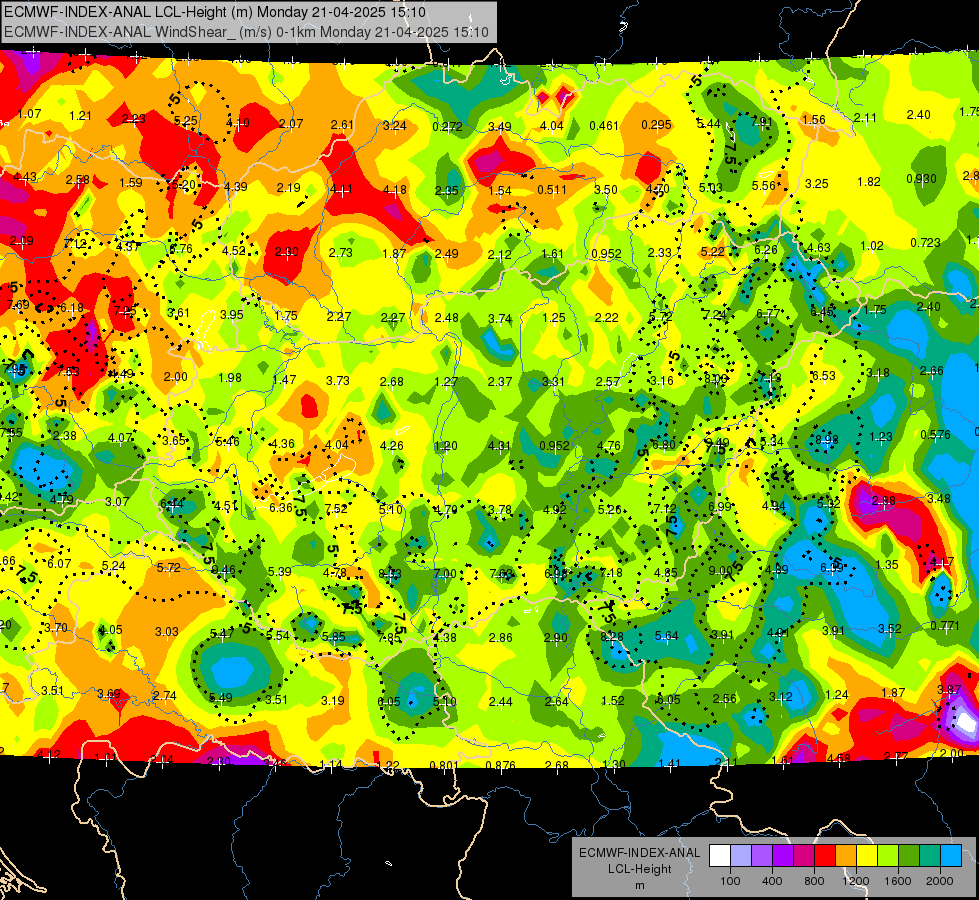Click the wind shear value 2.49
The height and width of the screenshot is (900, 979).
[446, 254]
